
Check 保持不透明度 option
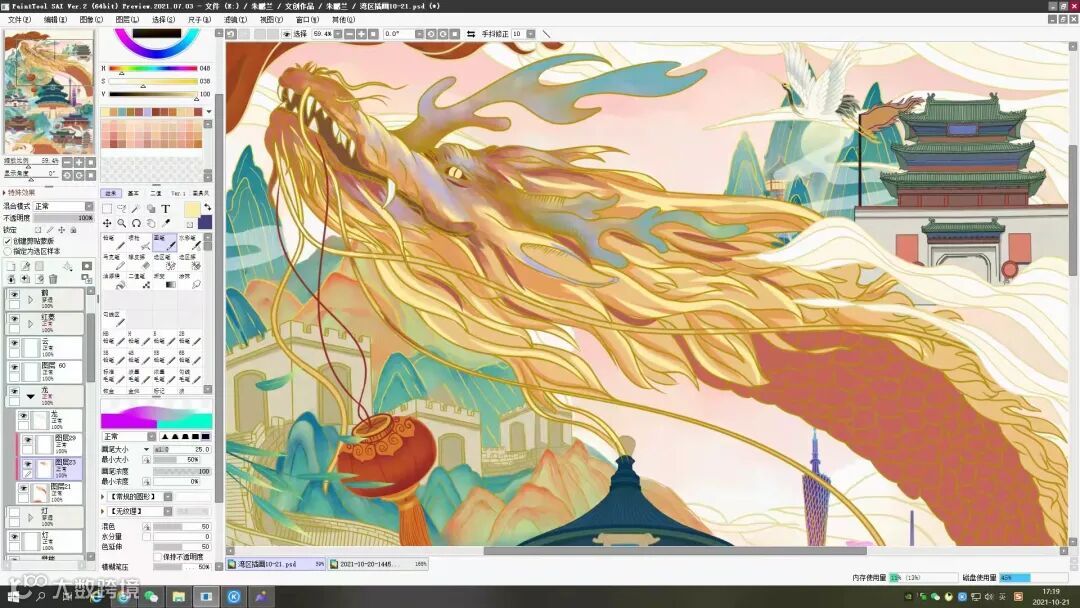(157, 556)
